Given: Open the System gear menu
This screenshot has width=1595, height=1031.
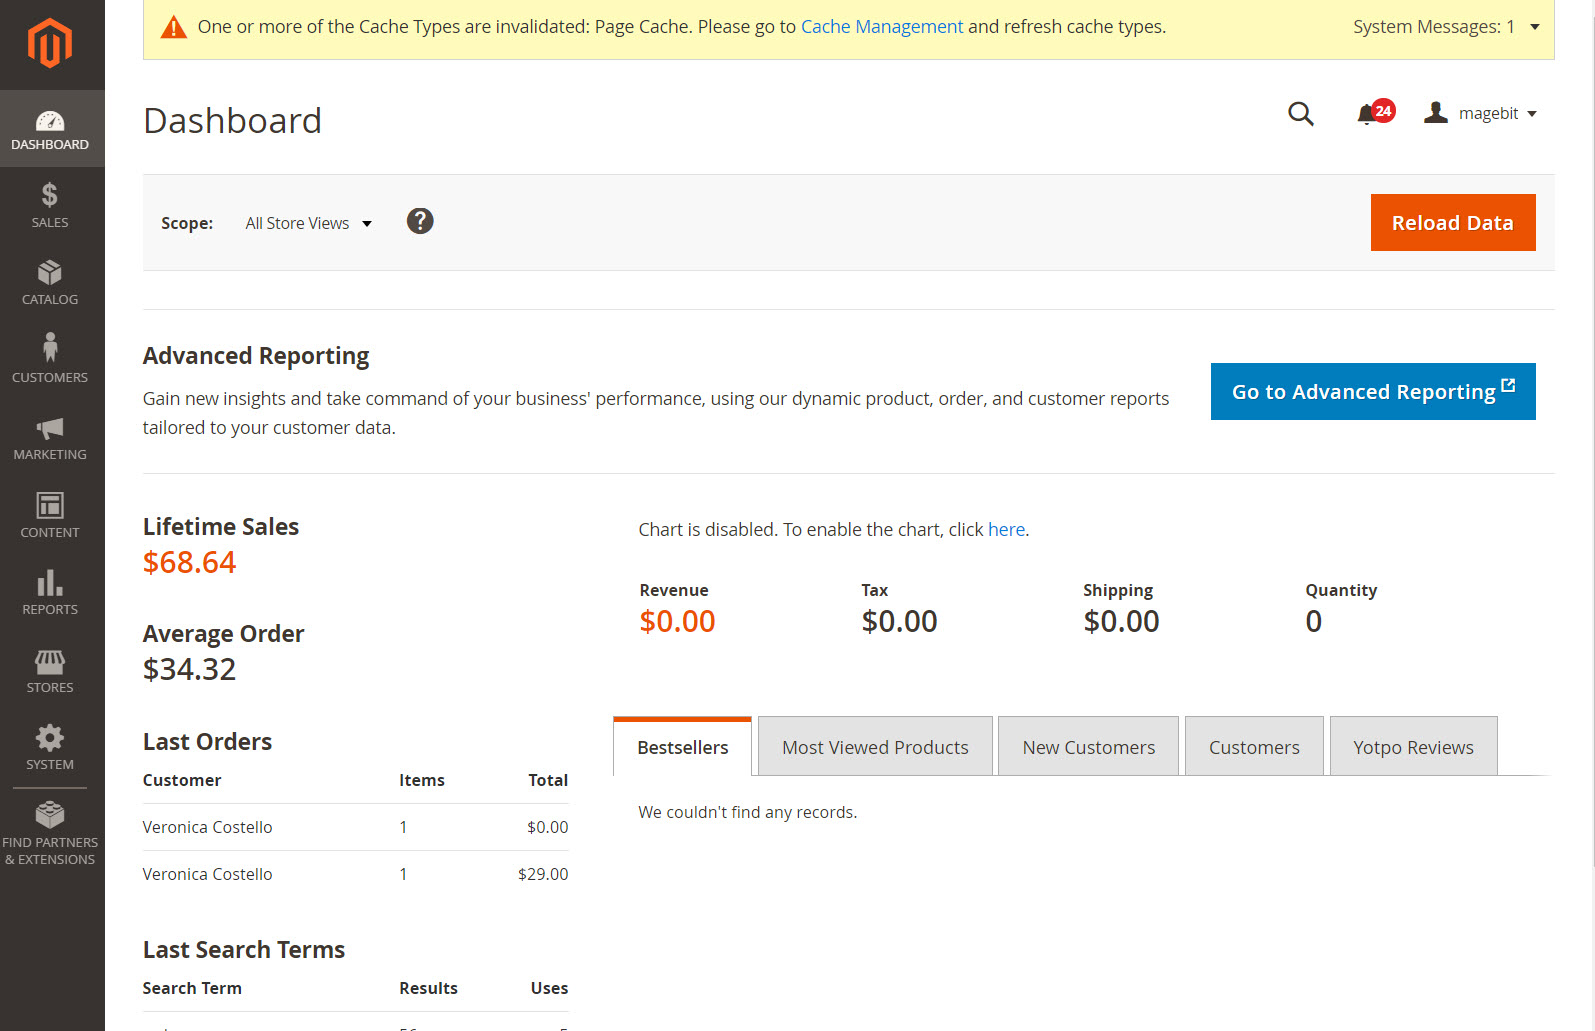Looking at the screenshot, I should [x=50, y=748].
